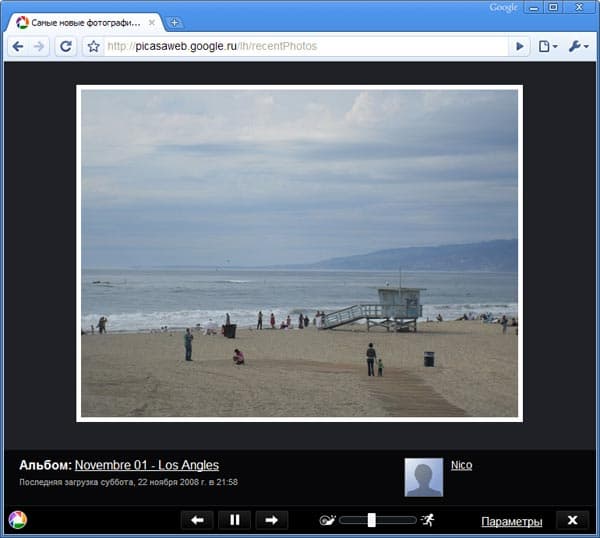
Task: Close the Picasa browser tab
Action: pos(152,23)
